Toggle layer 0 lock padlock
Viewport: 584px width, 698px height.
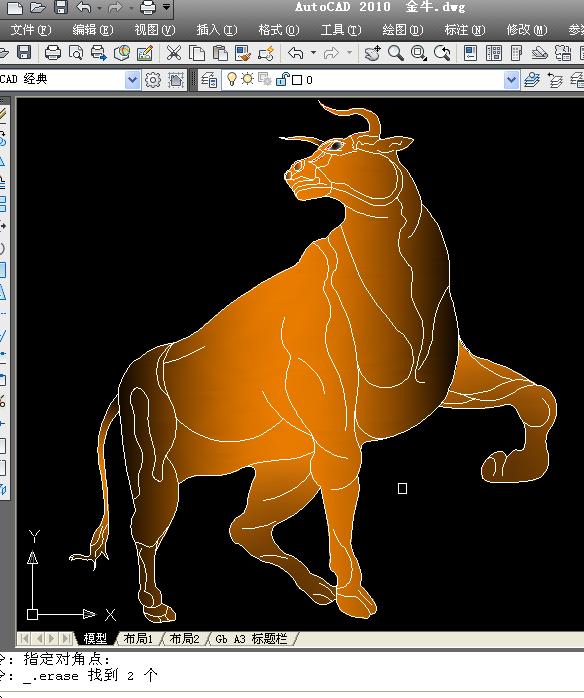282,79
